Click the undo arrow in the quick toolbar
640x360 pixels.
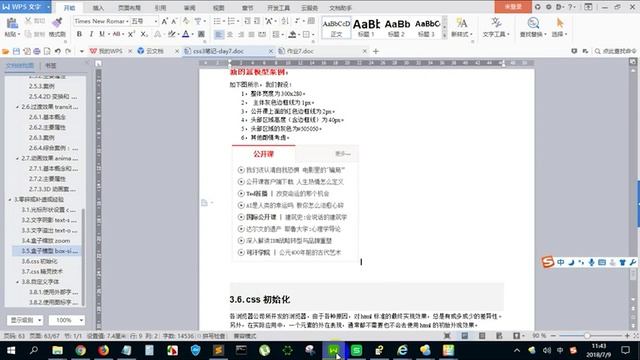click(58, 51)
